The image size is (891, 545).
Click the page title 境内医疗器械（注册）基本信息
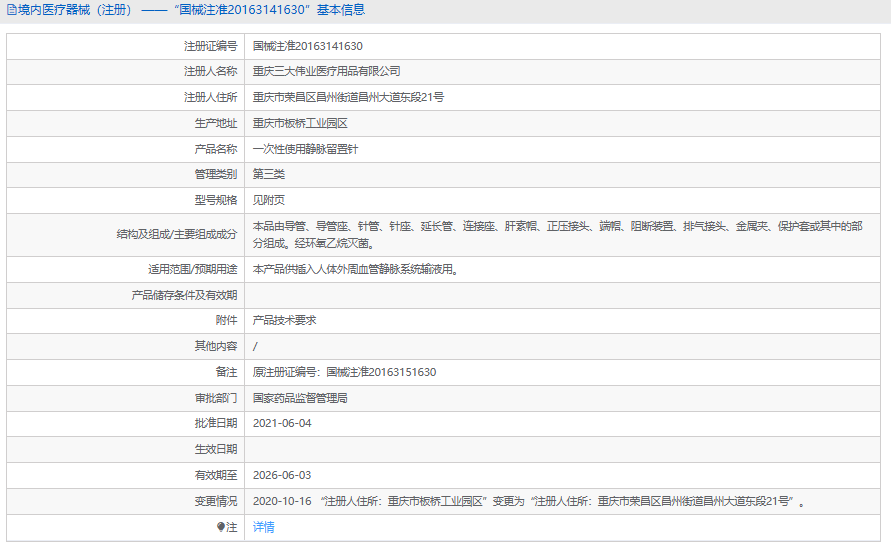(191, 10)
